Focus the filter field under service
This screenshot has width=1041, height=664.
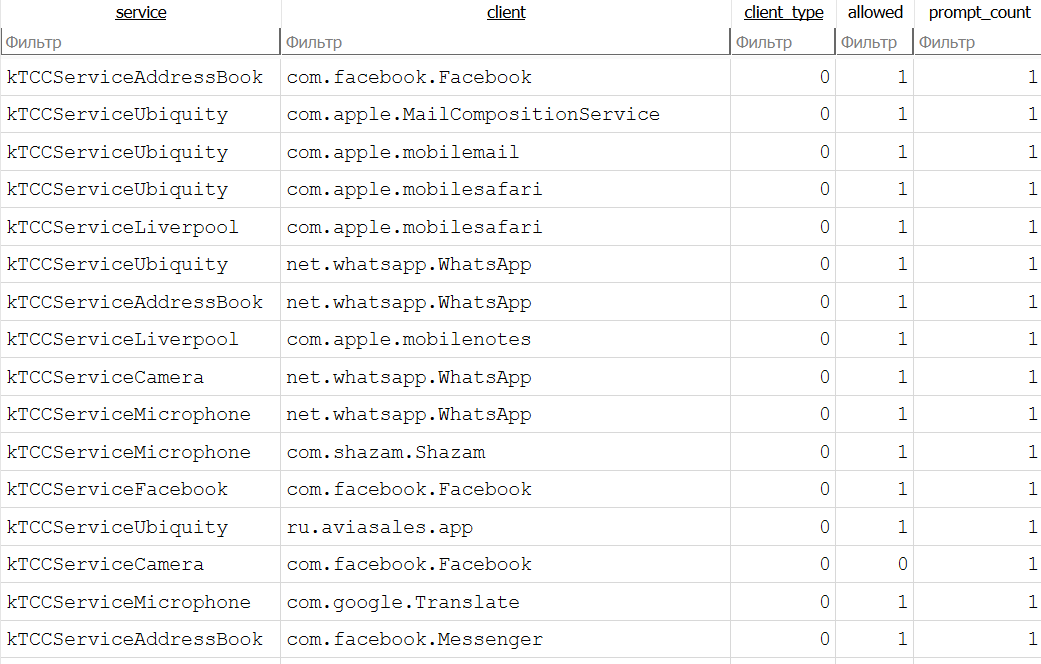[140, 42]
